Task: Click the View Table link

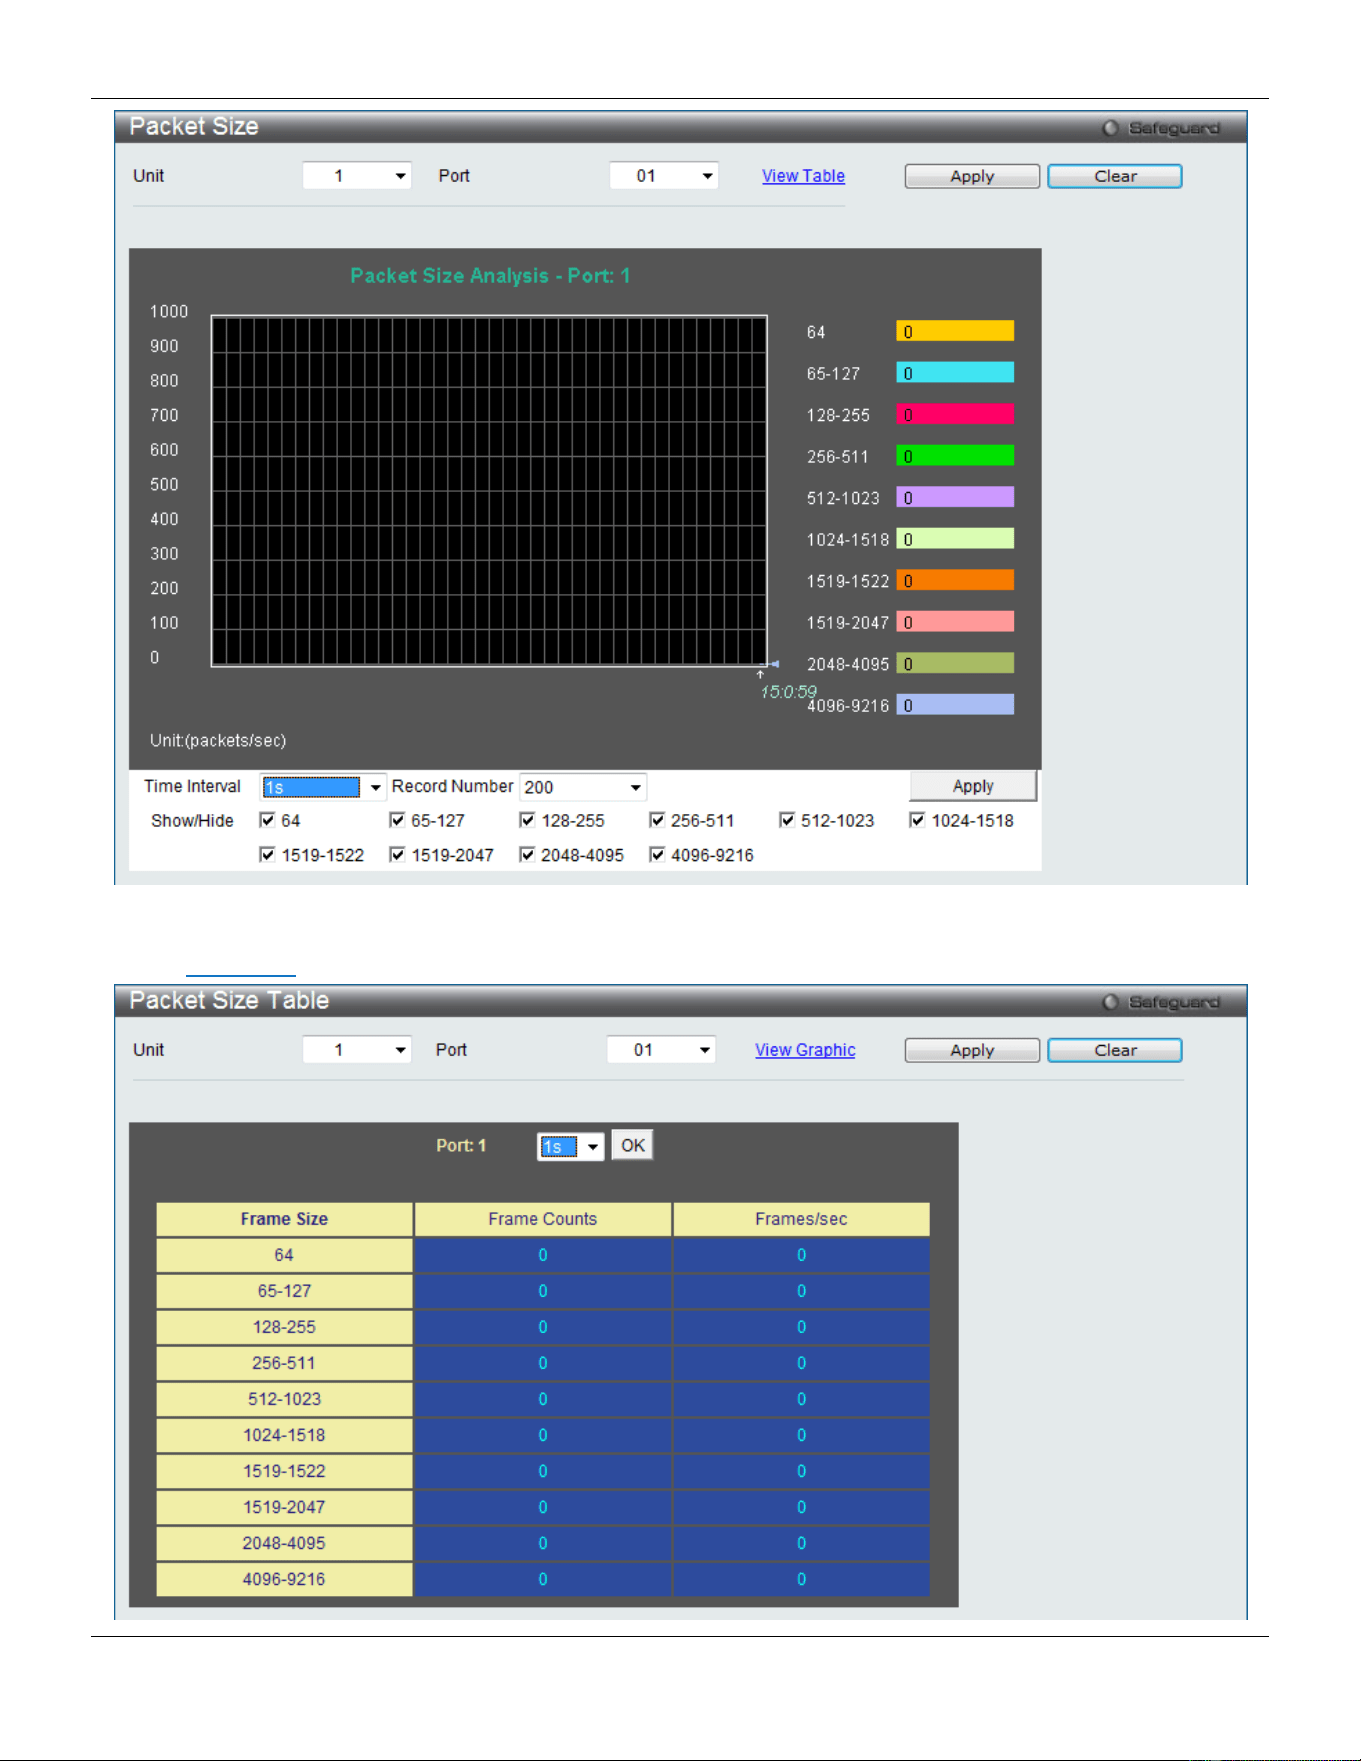Action: click(x=803, y=176)
